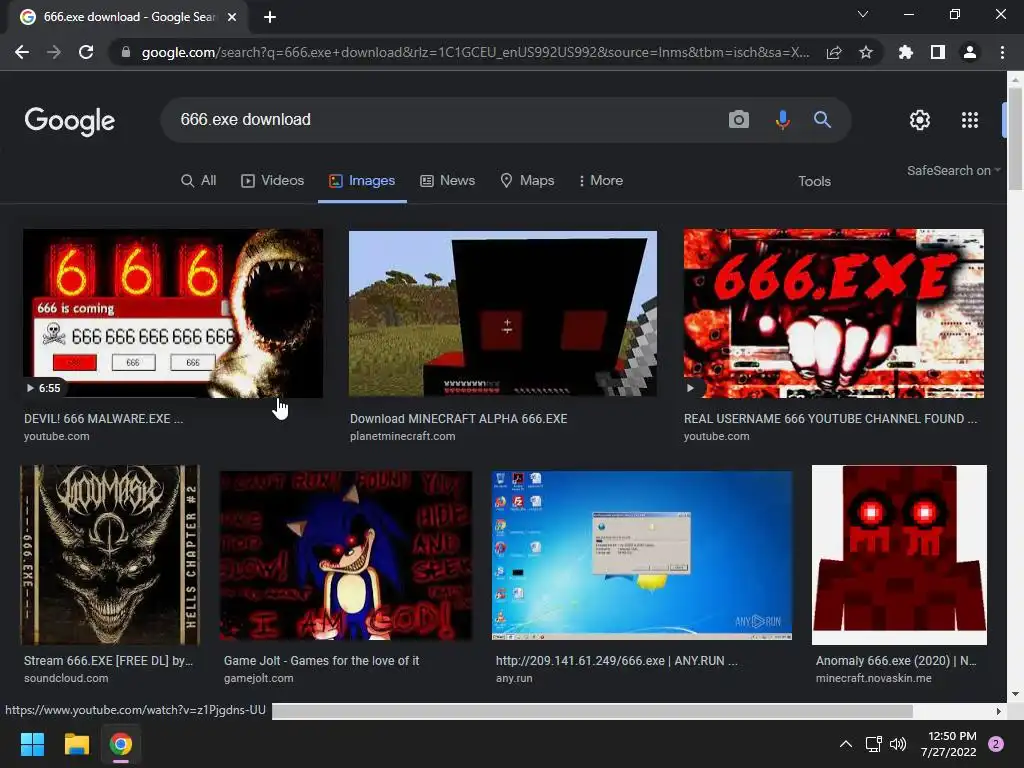1024x768 pixels.
Task: Open the SafeSearch on dropdown
Action: point(953,170)
